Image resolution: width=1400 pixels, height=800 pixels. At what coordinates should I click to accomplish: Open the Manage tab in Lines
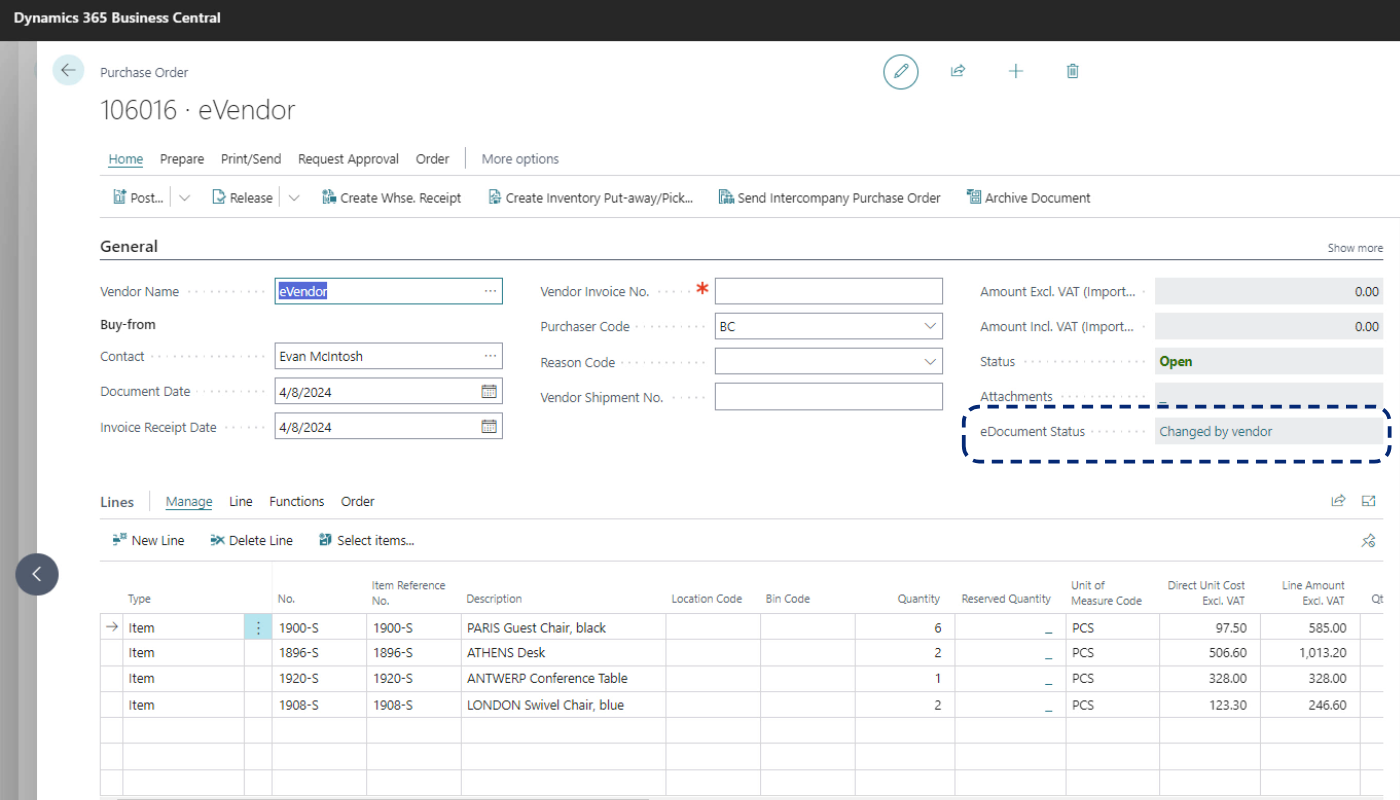pos(189,501)
